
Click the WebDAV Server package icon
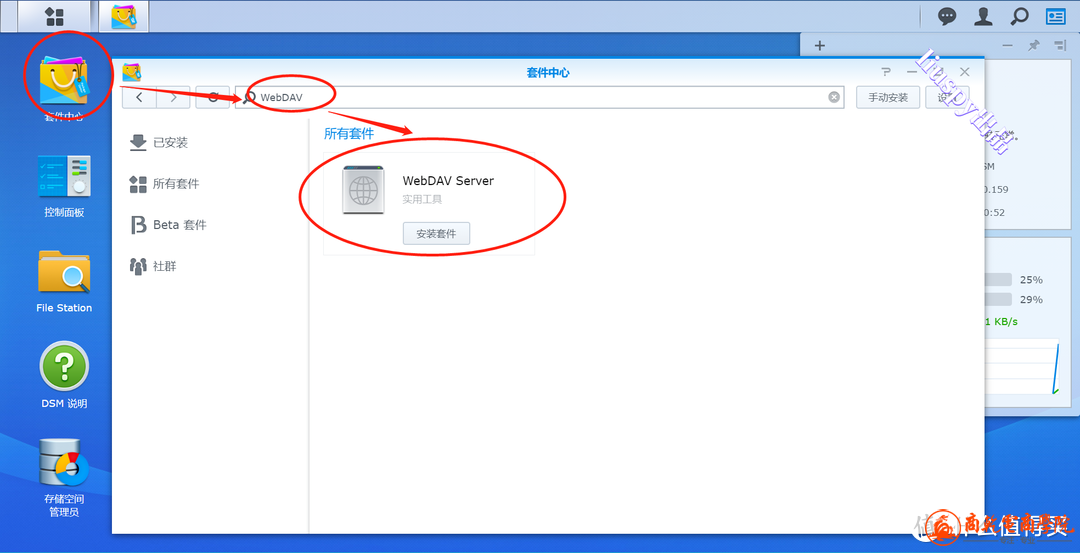coord(363,190)
